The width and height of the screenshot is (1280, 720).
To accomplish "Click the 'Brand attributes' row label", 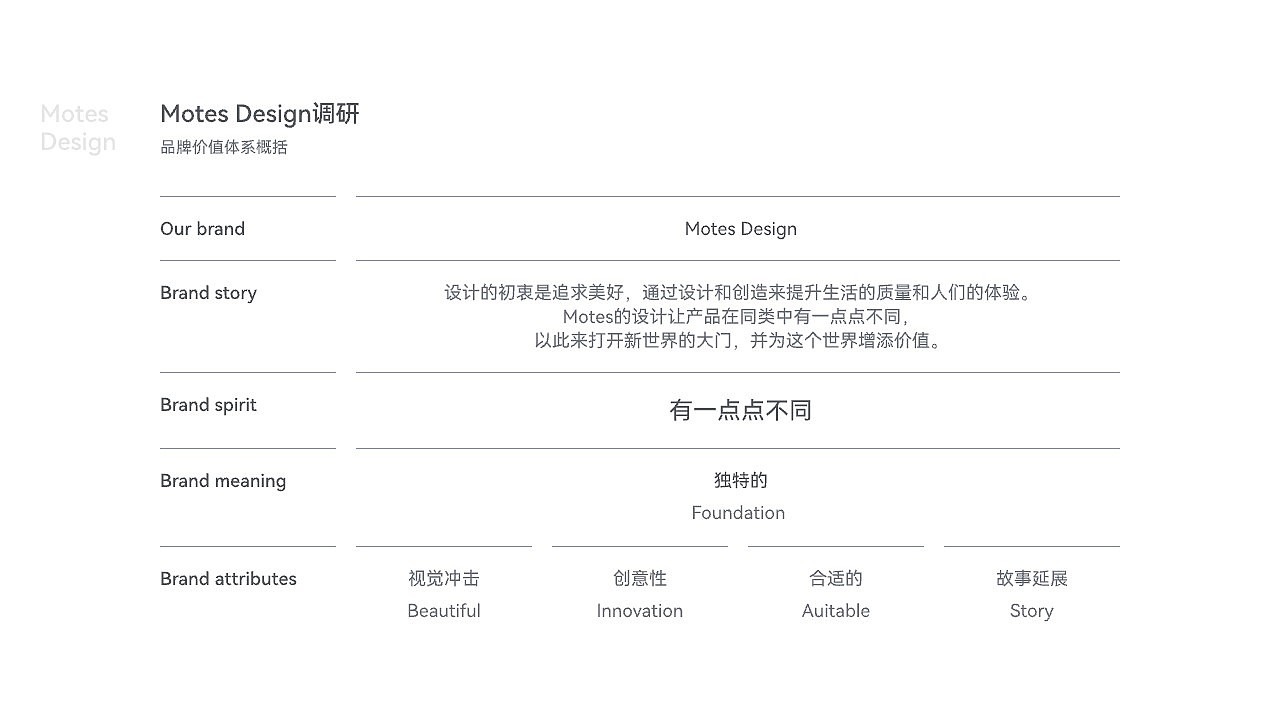I will point(228,579).
